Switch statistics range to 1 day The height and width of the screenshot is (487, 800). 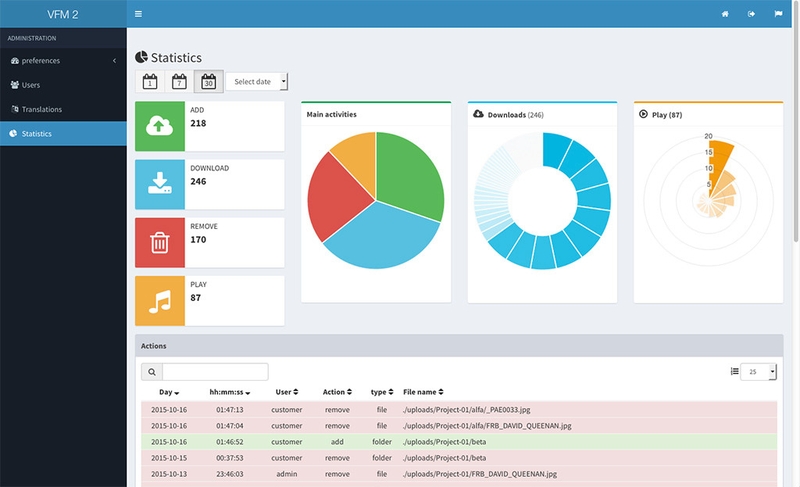point(149,82)
